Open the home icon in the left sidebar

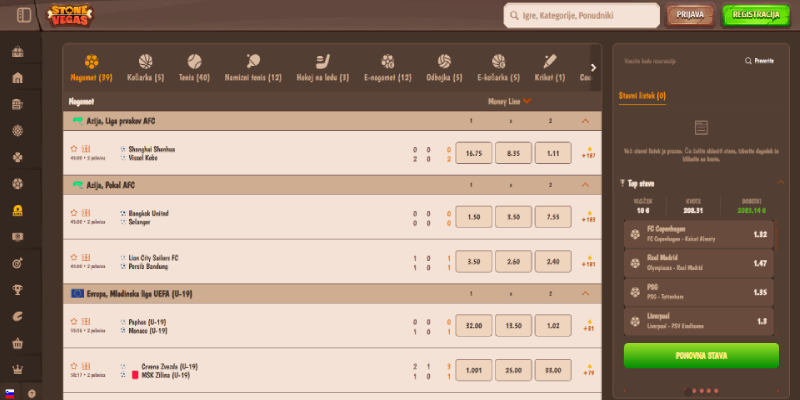(x=17, y=78)
